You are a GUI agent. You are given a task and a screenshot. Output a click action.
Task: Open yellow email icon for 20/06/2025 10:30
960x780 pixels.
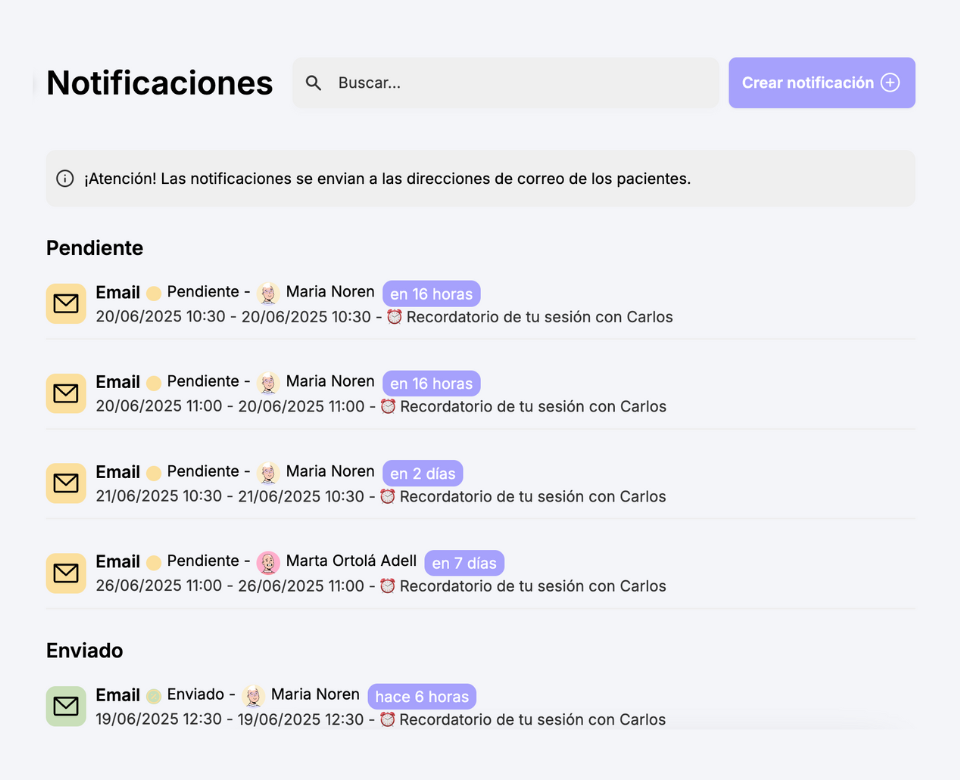point(66,304)
